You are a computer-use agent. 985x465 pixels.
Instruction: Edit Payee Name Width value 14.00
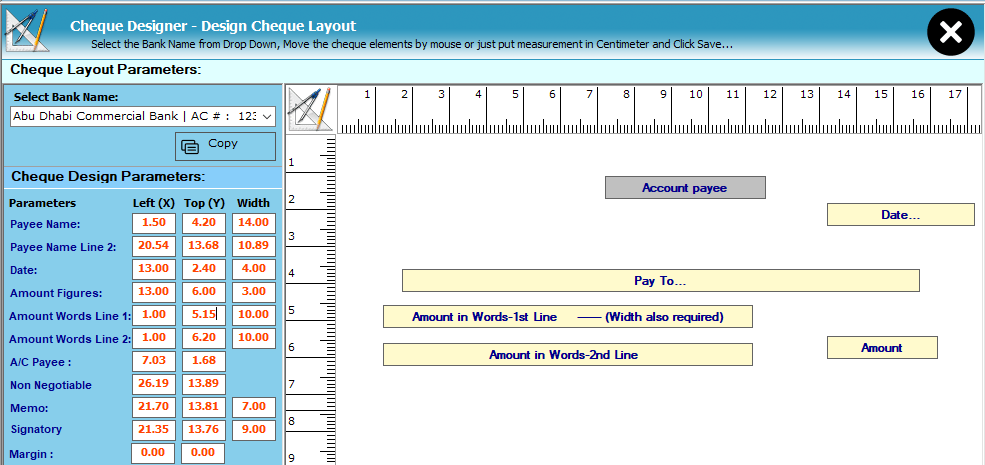(x=254, y=223)
